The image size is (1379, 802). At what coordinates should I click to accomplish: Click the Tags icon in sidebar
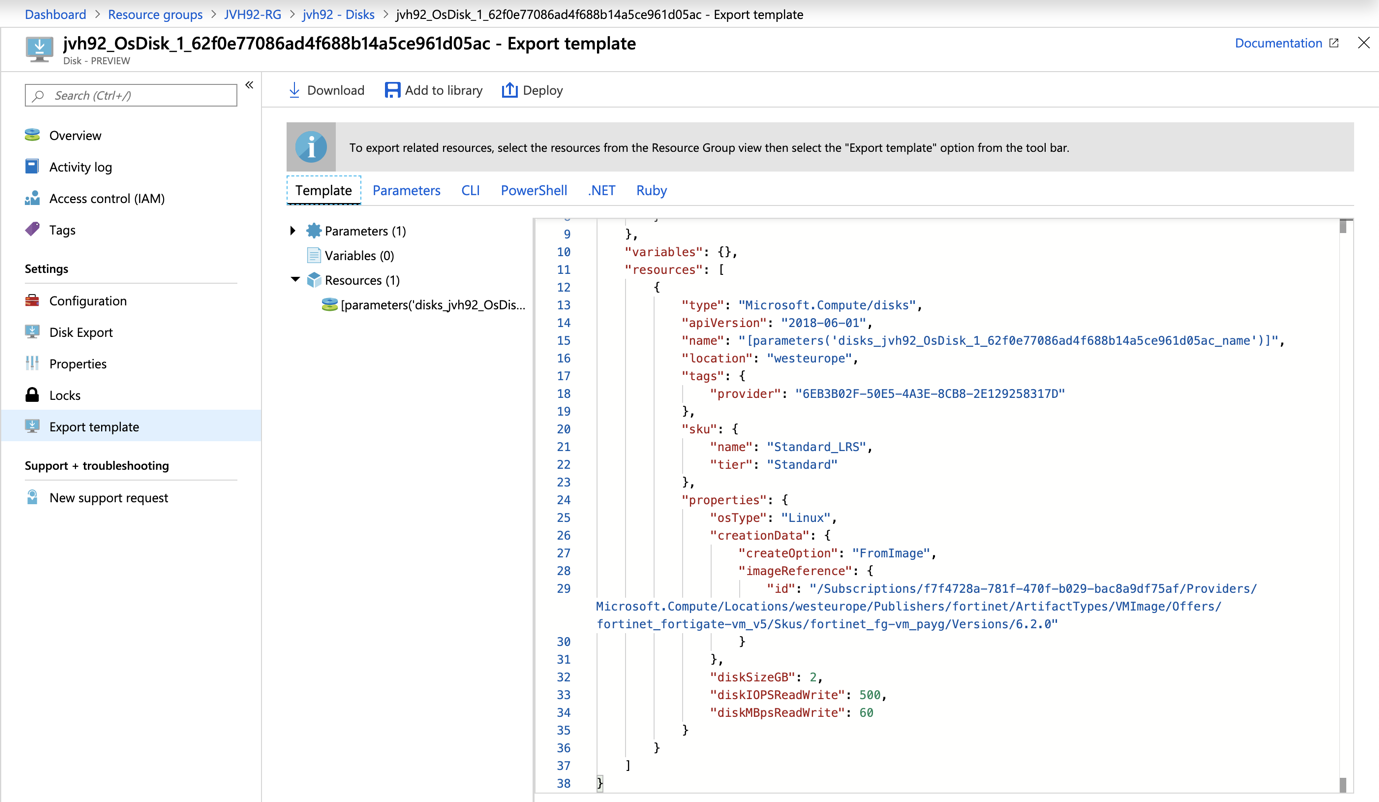tap(32, 230)
